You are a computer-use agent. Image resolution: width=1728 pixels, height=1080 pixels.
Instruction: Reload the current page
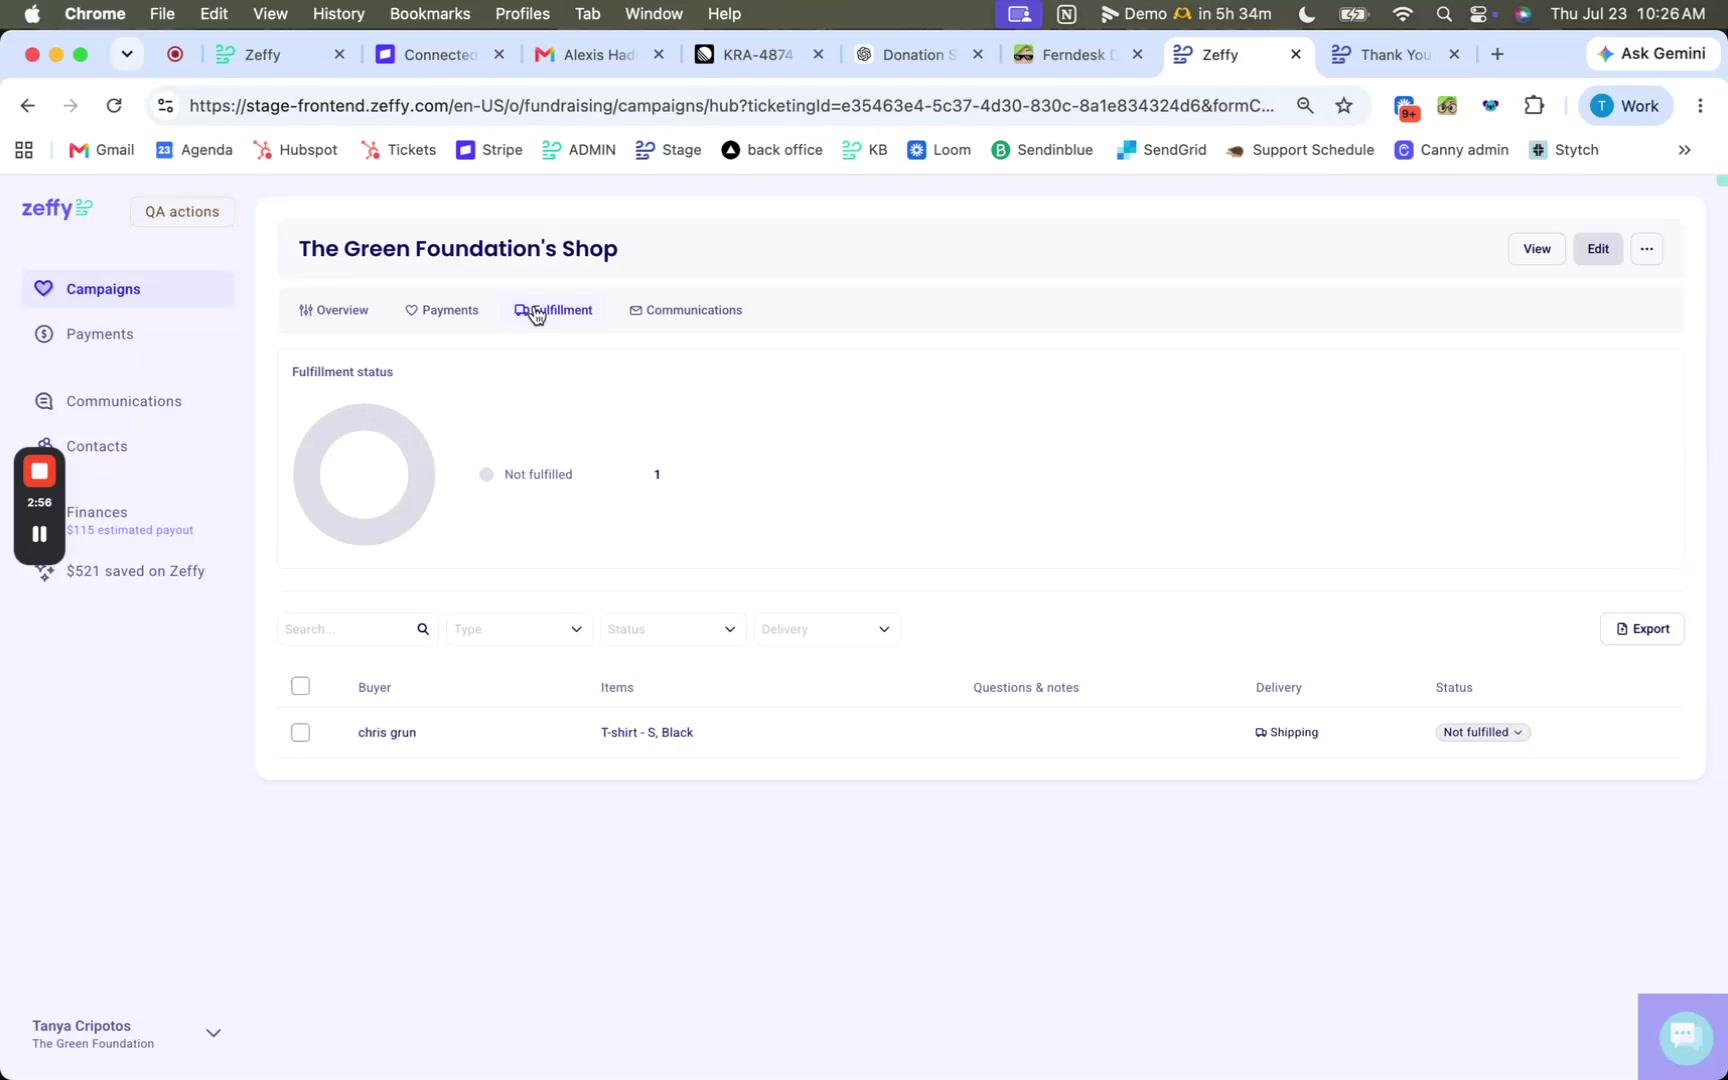point(114,106)
